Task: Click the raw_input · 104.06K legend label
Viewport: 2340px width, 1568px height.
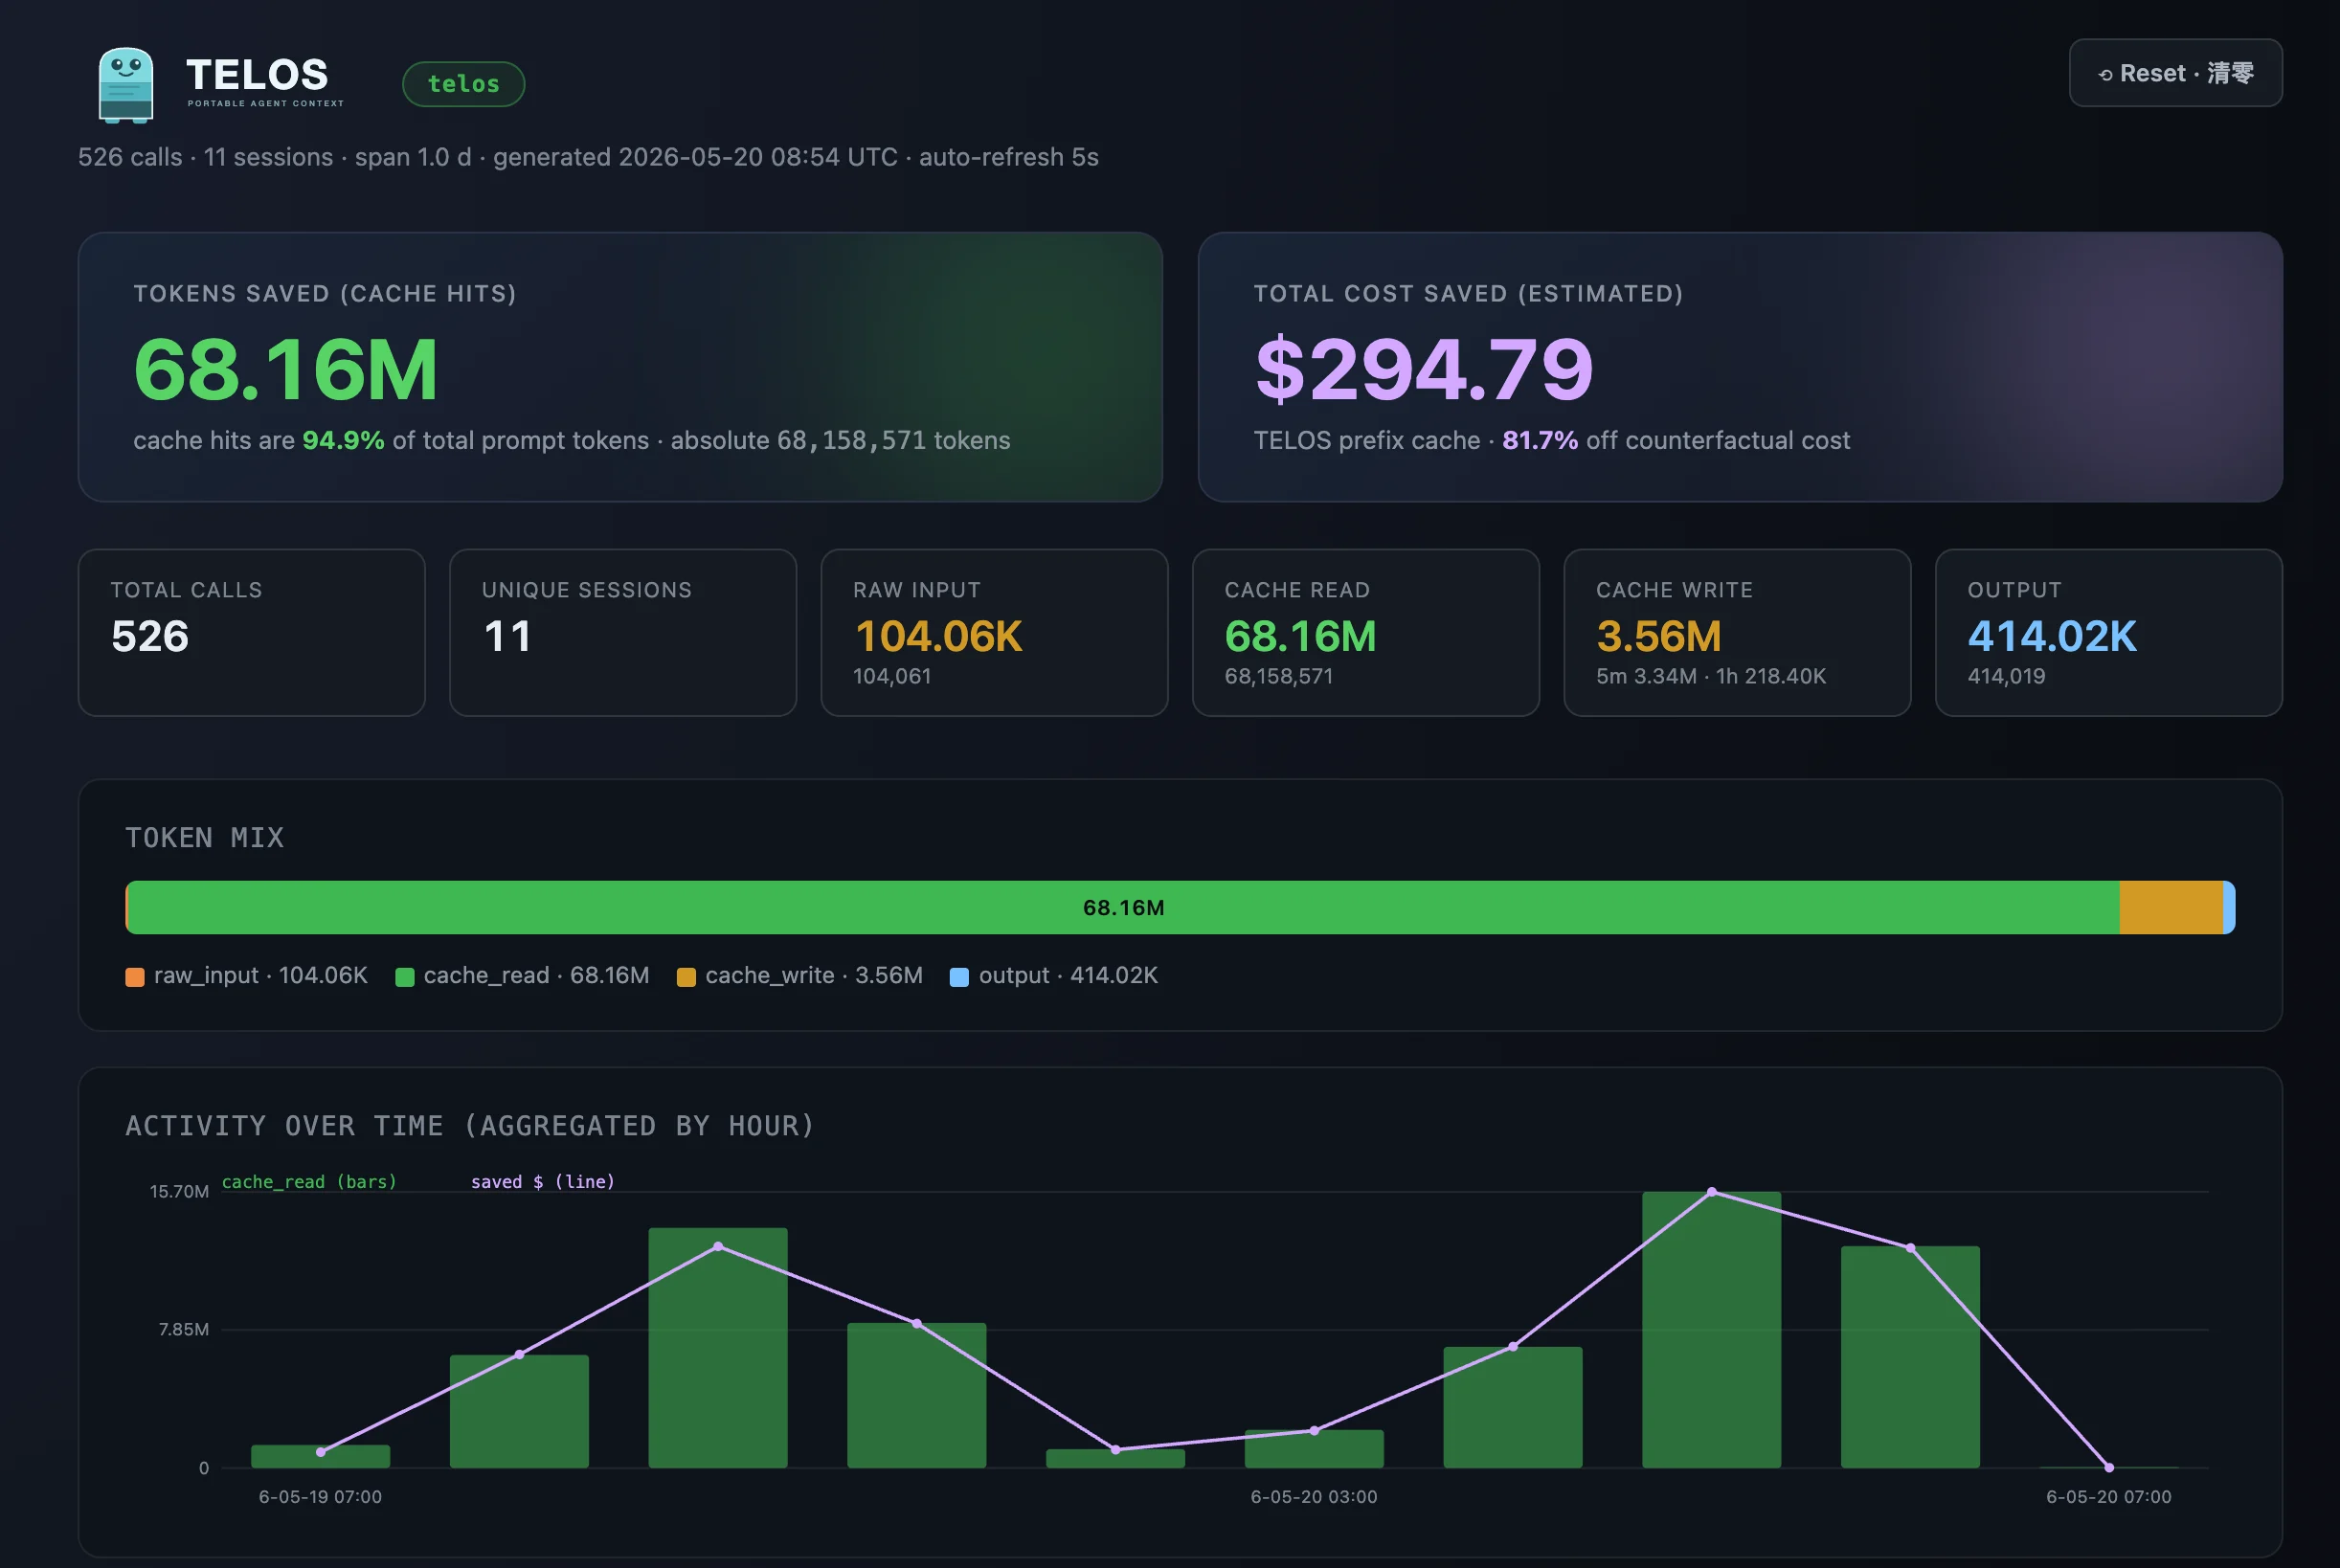Action: click(261, 975)
